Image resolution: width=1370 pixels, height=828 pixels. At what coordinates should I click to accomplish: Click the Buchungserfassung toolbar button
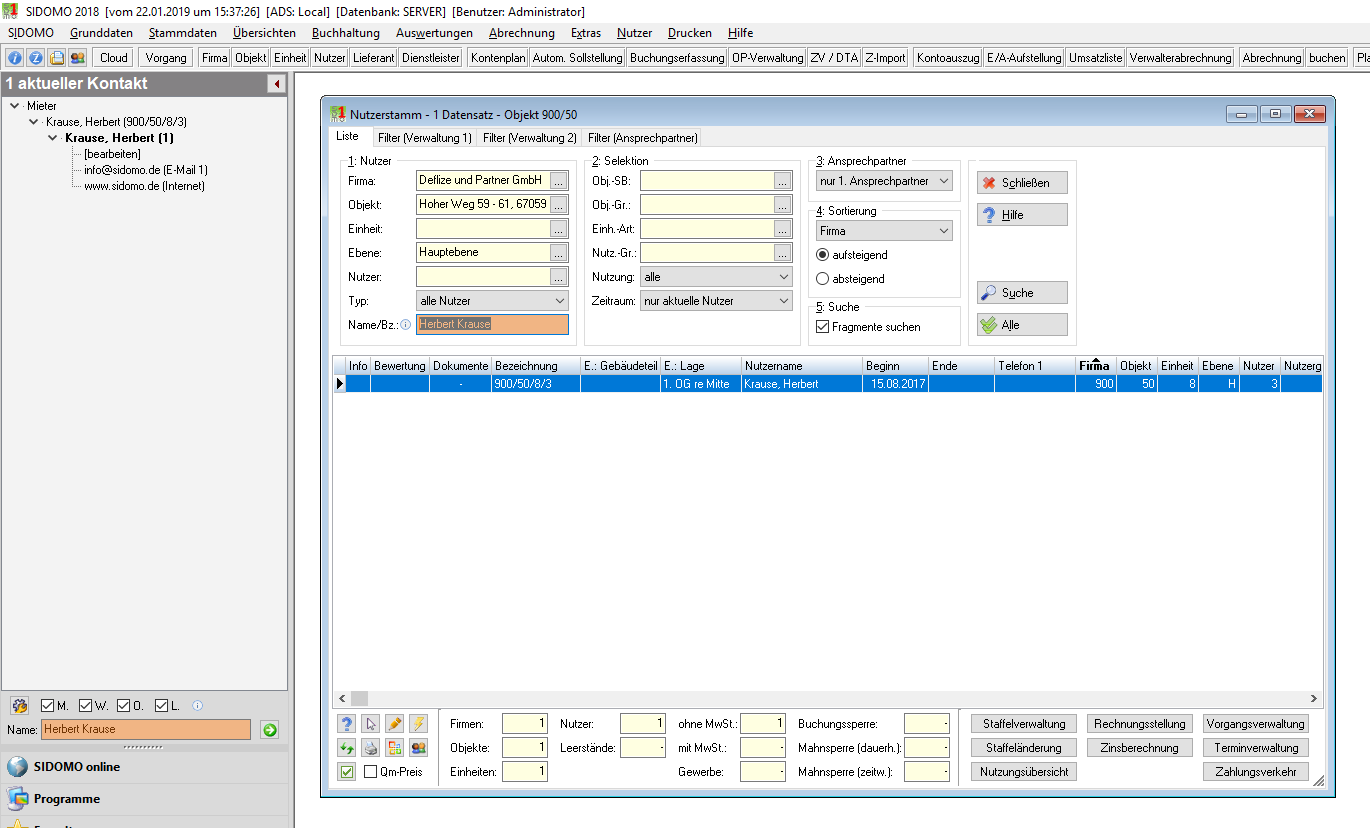tap(677, 58)
